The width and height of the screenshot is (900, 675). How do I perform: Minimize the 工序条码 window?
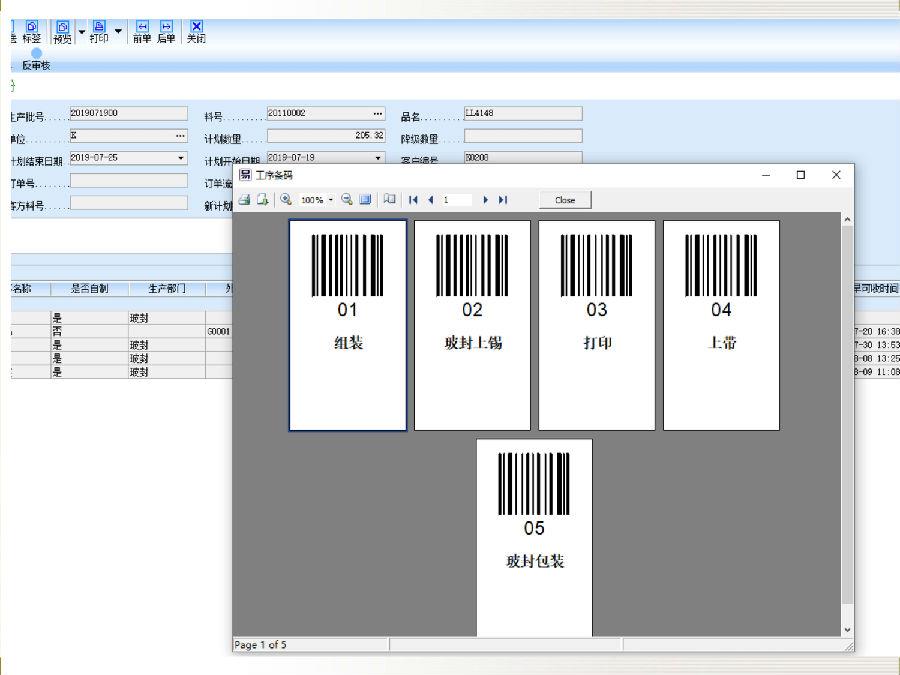click(x=766, y=175)
